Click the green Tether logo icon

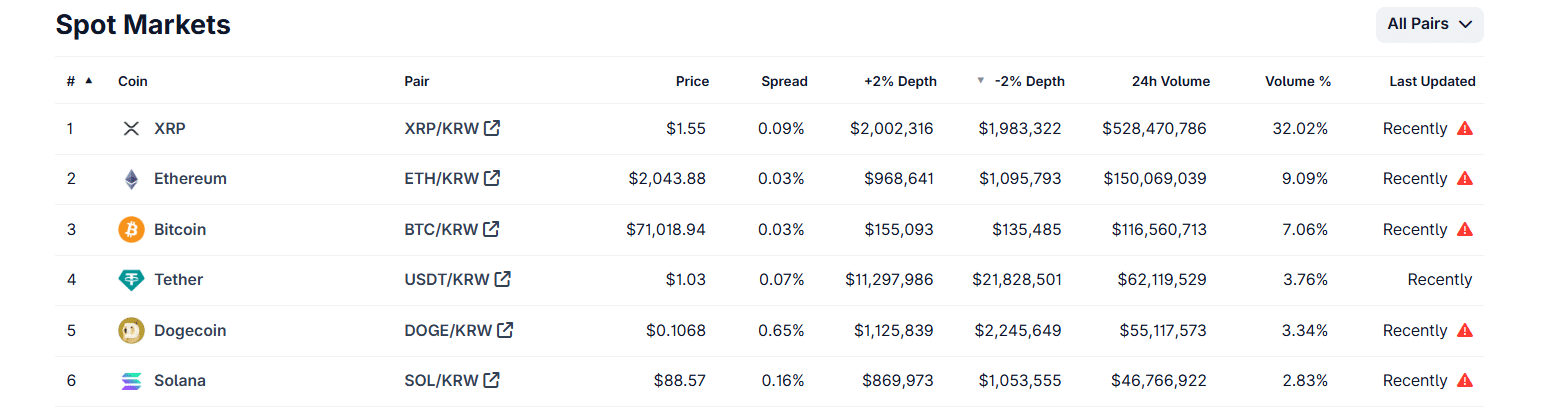(131, 280)
